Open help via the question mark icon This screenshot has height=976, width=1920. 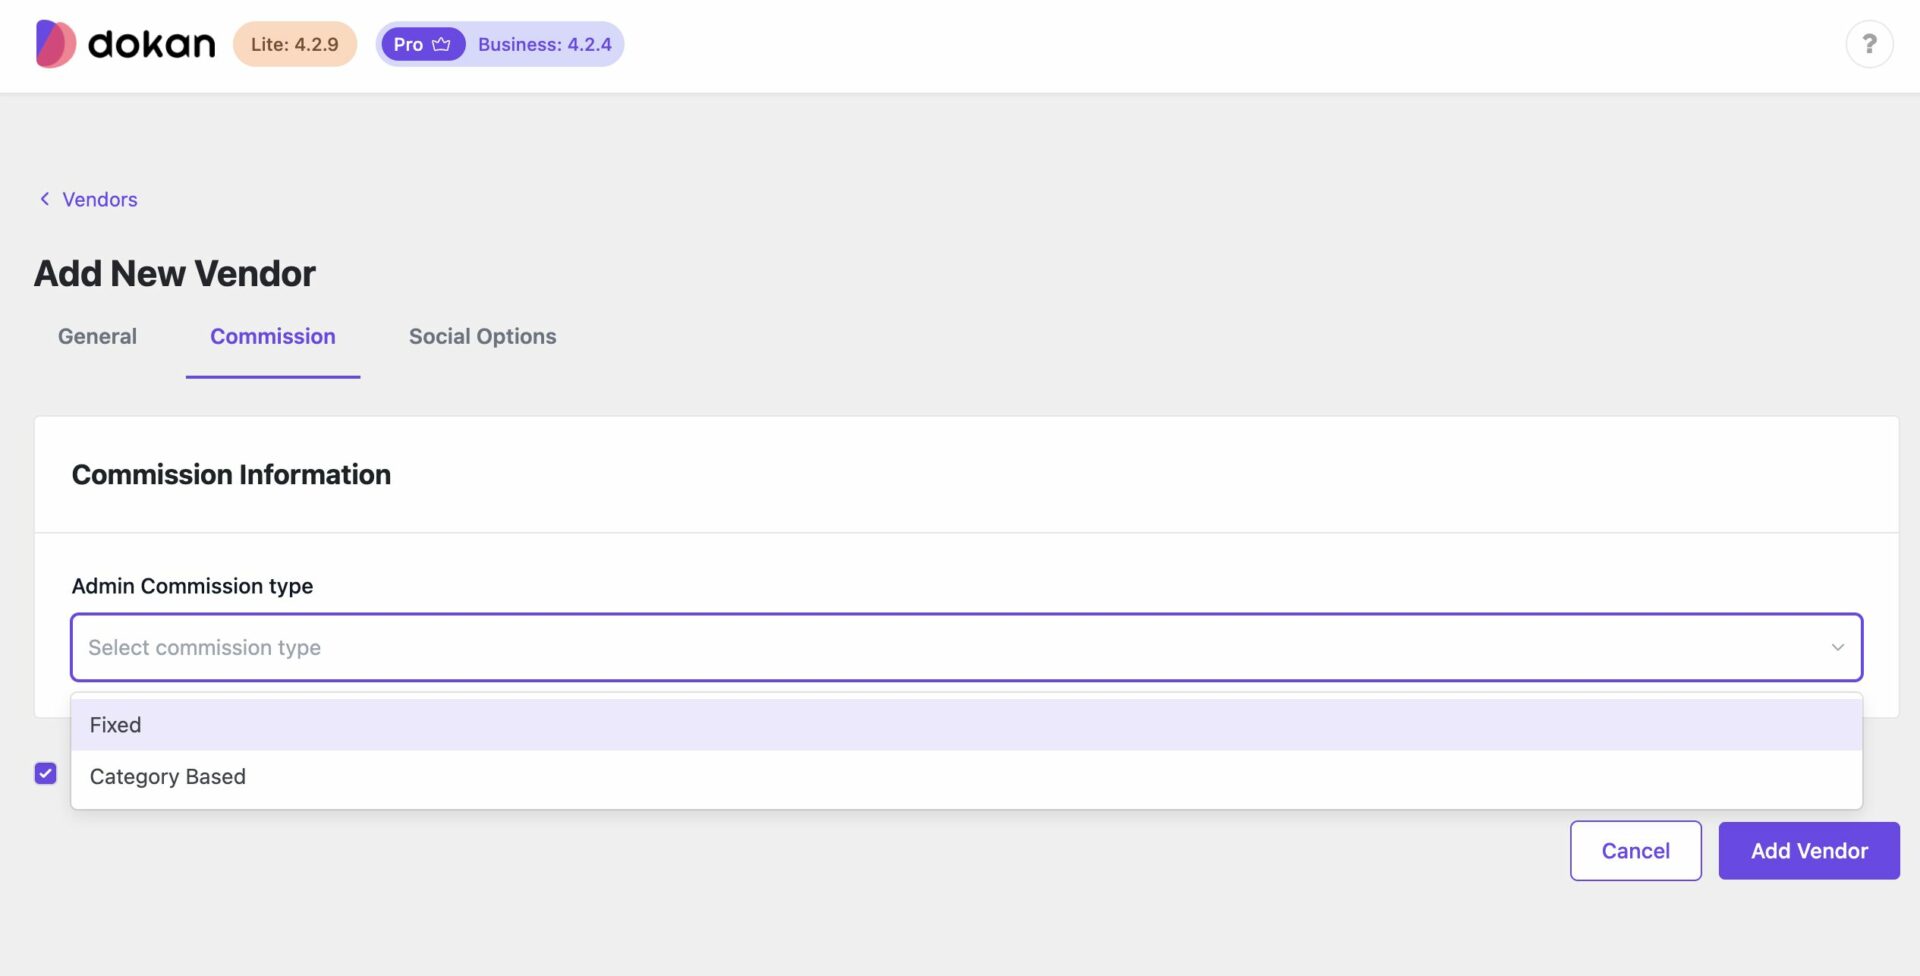1870,43
